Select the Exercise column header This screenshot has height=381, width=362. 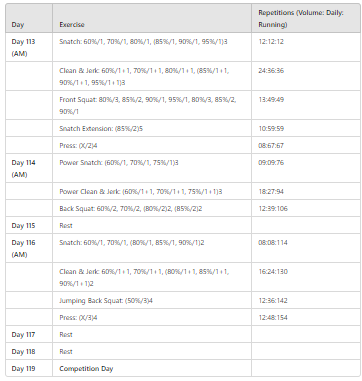coord(152,18)
